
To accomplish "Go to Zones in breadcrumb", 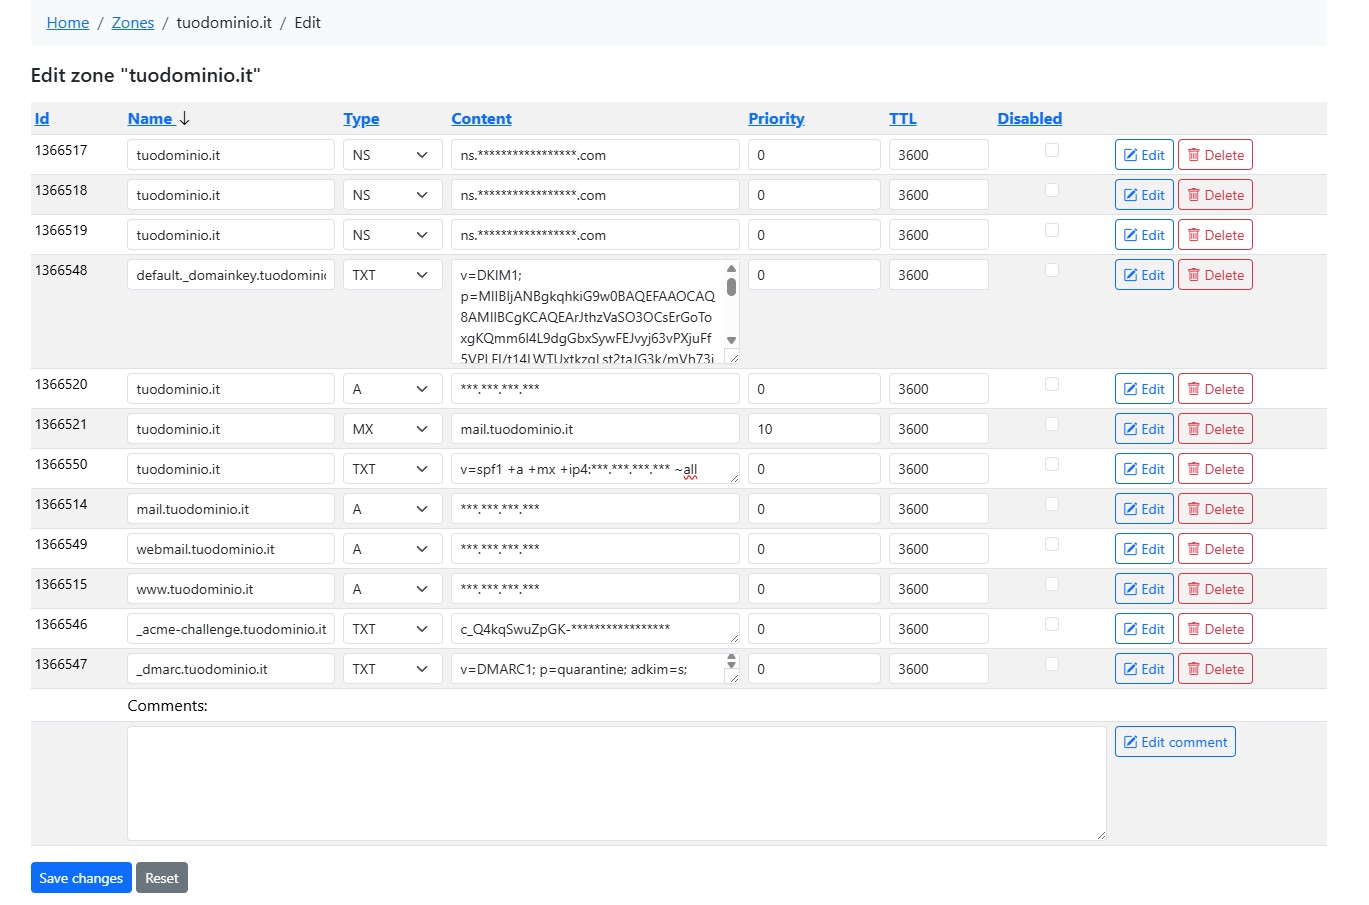I will click(133, 22).
